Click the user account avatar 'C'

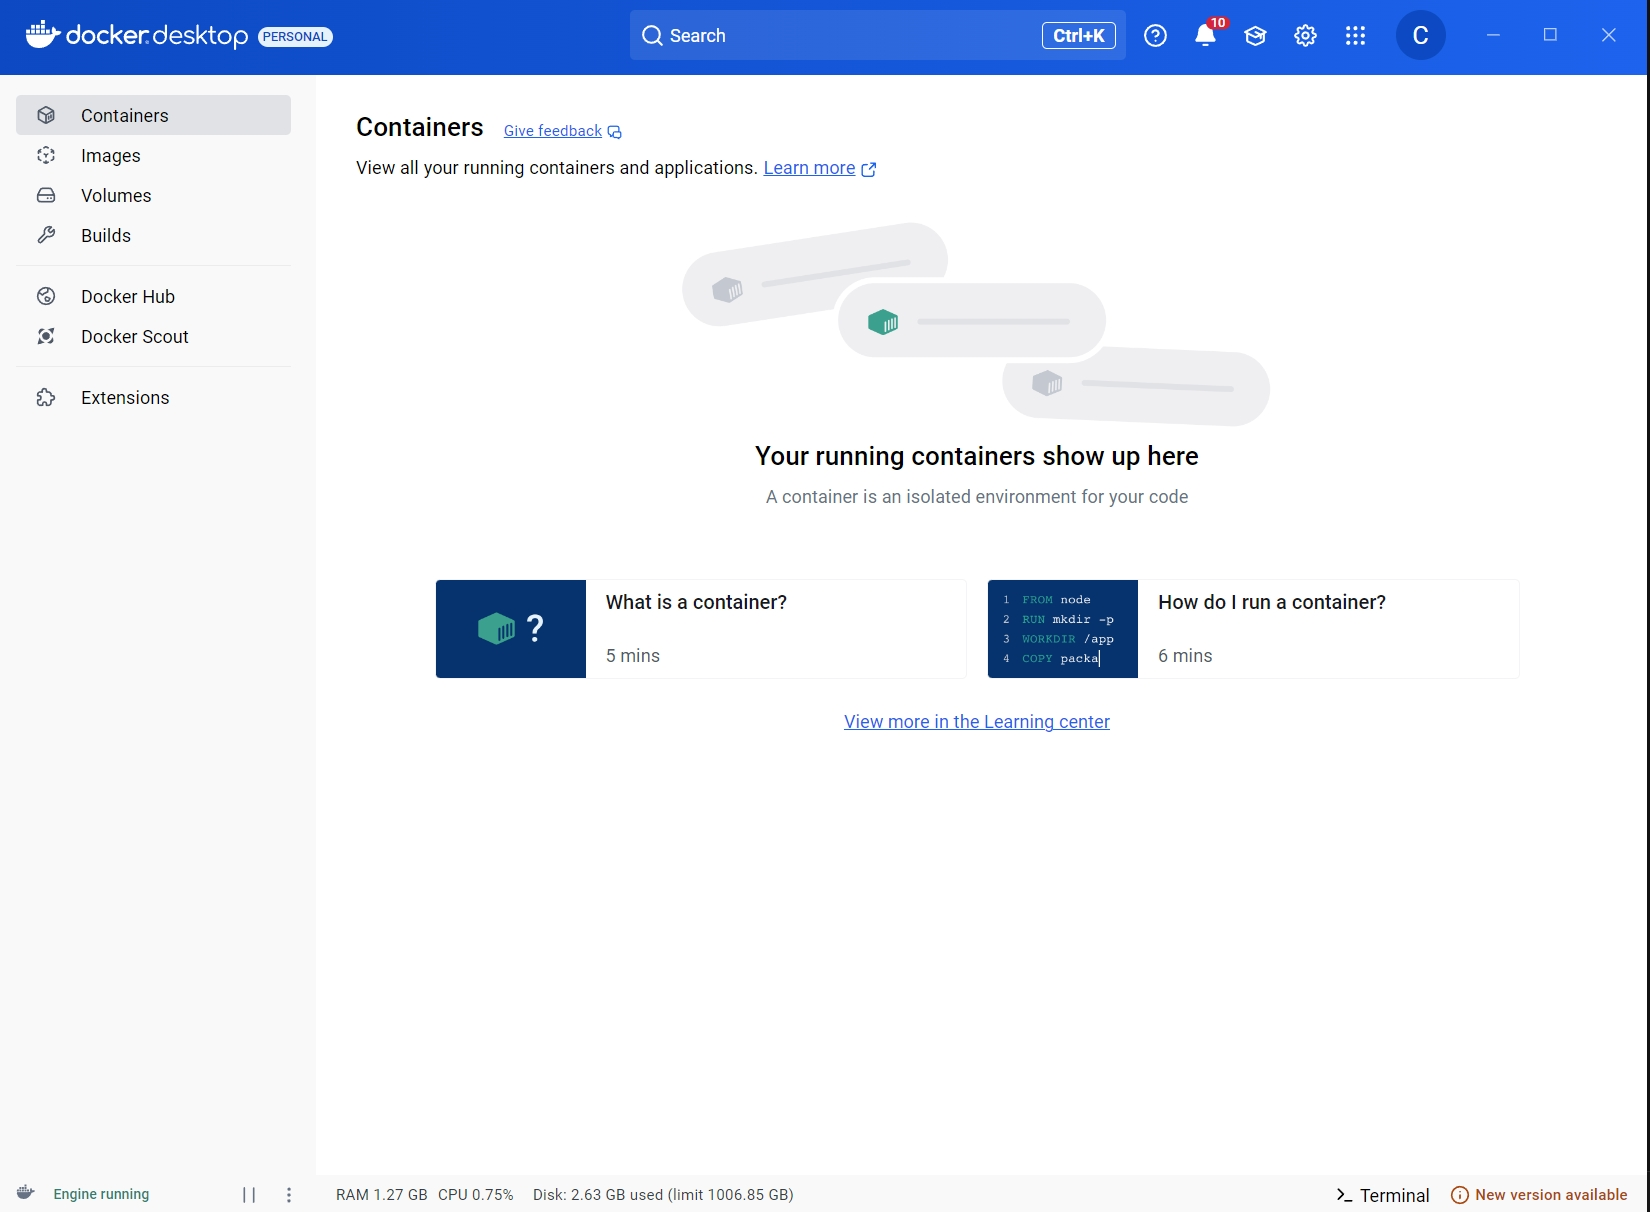point(1420,36)
